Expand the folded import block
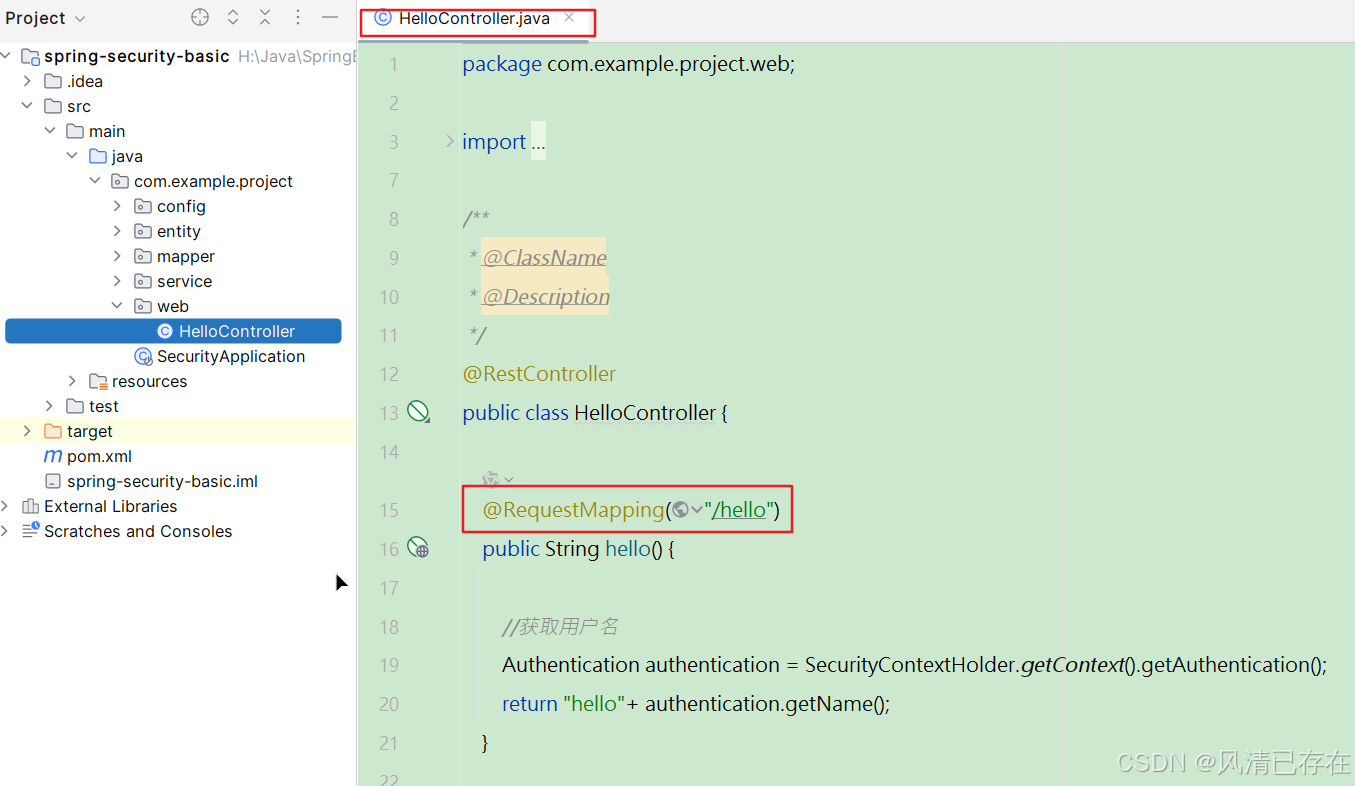The height and width of the screenshot is (786, 1355). [x=450, y=141]
